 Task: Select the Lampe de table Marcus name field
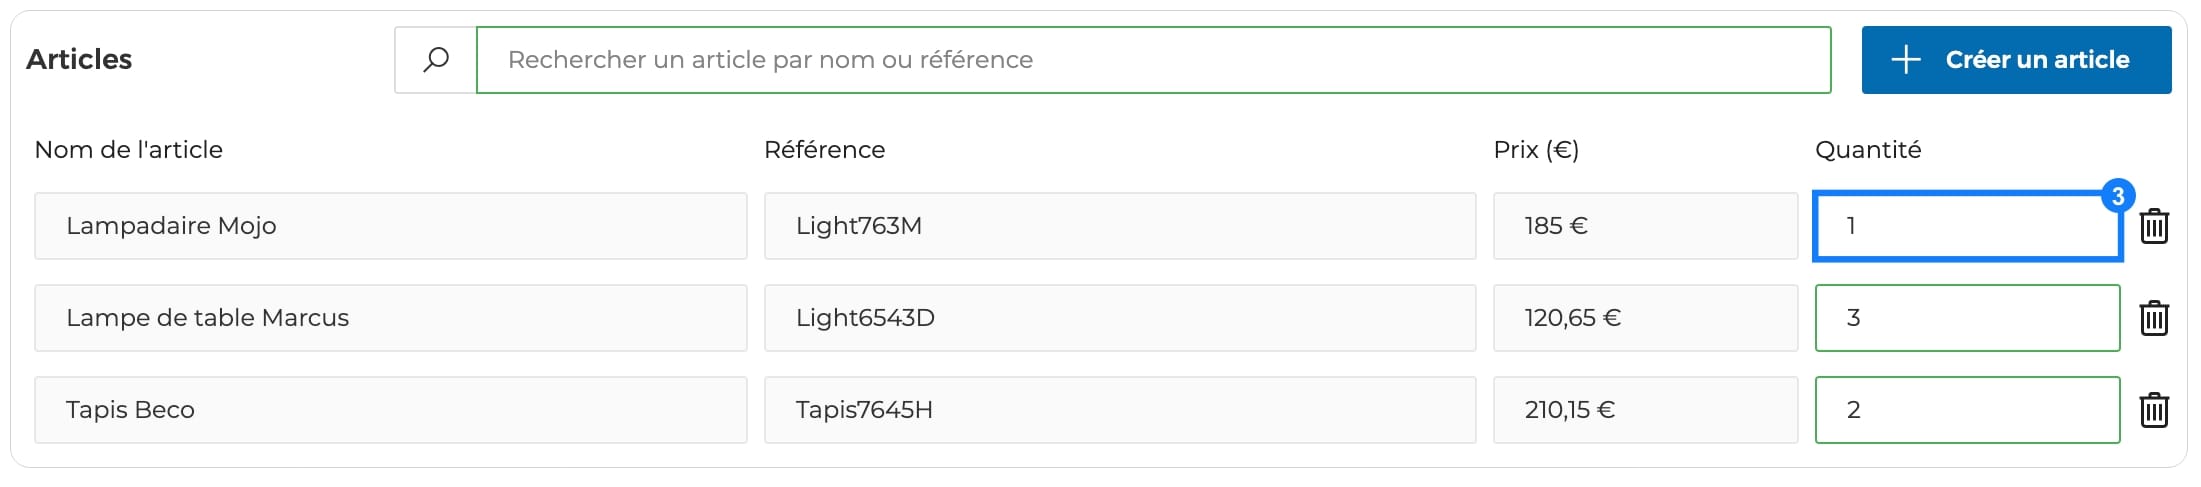391,318
